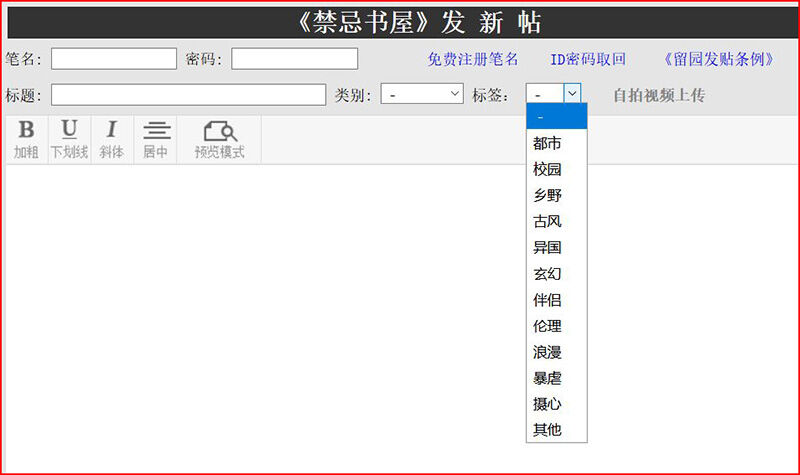This screenshot has width=800, height=475.
Task: Click the 自拍视频上传 upload link
Action: [658, 96]
